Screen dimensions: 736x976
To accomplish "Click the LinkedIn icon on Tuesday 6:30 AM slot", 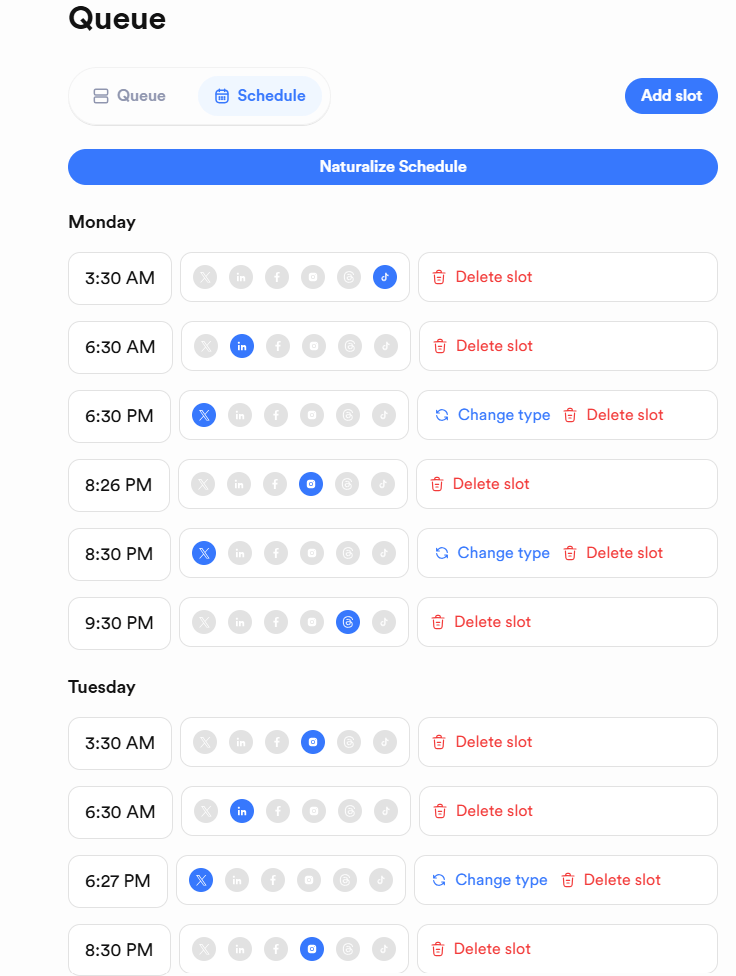I will pos(242,811).
